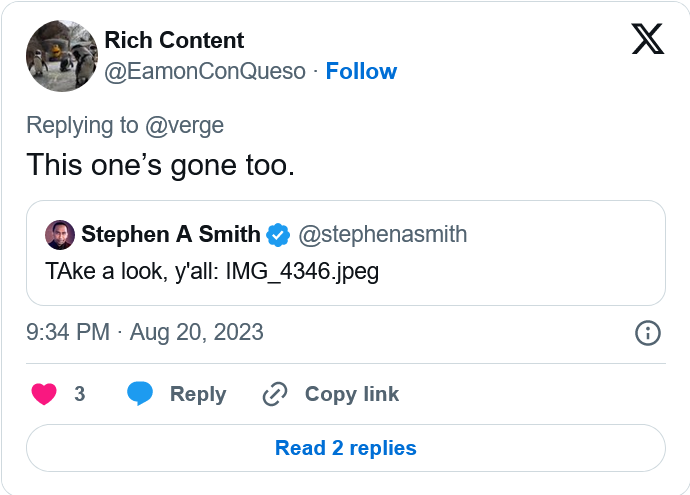Open Rich Content's penguin profile picture
The width and height of the screenshot is (690, 495).
point(60,56)
